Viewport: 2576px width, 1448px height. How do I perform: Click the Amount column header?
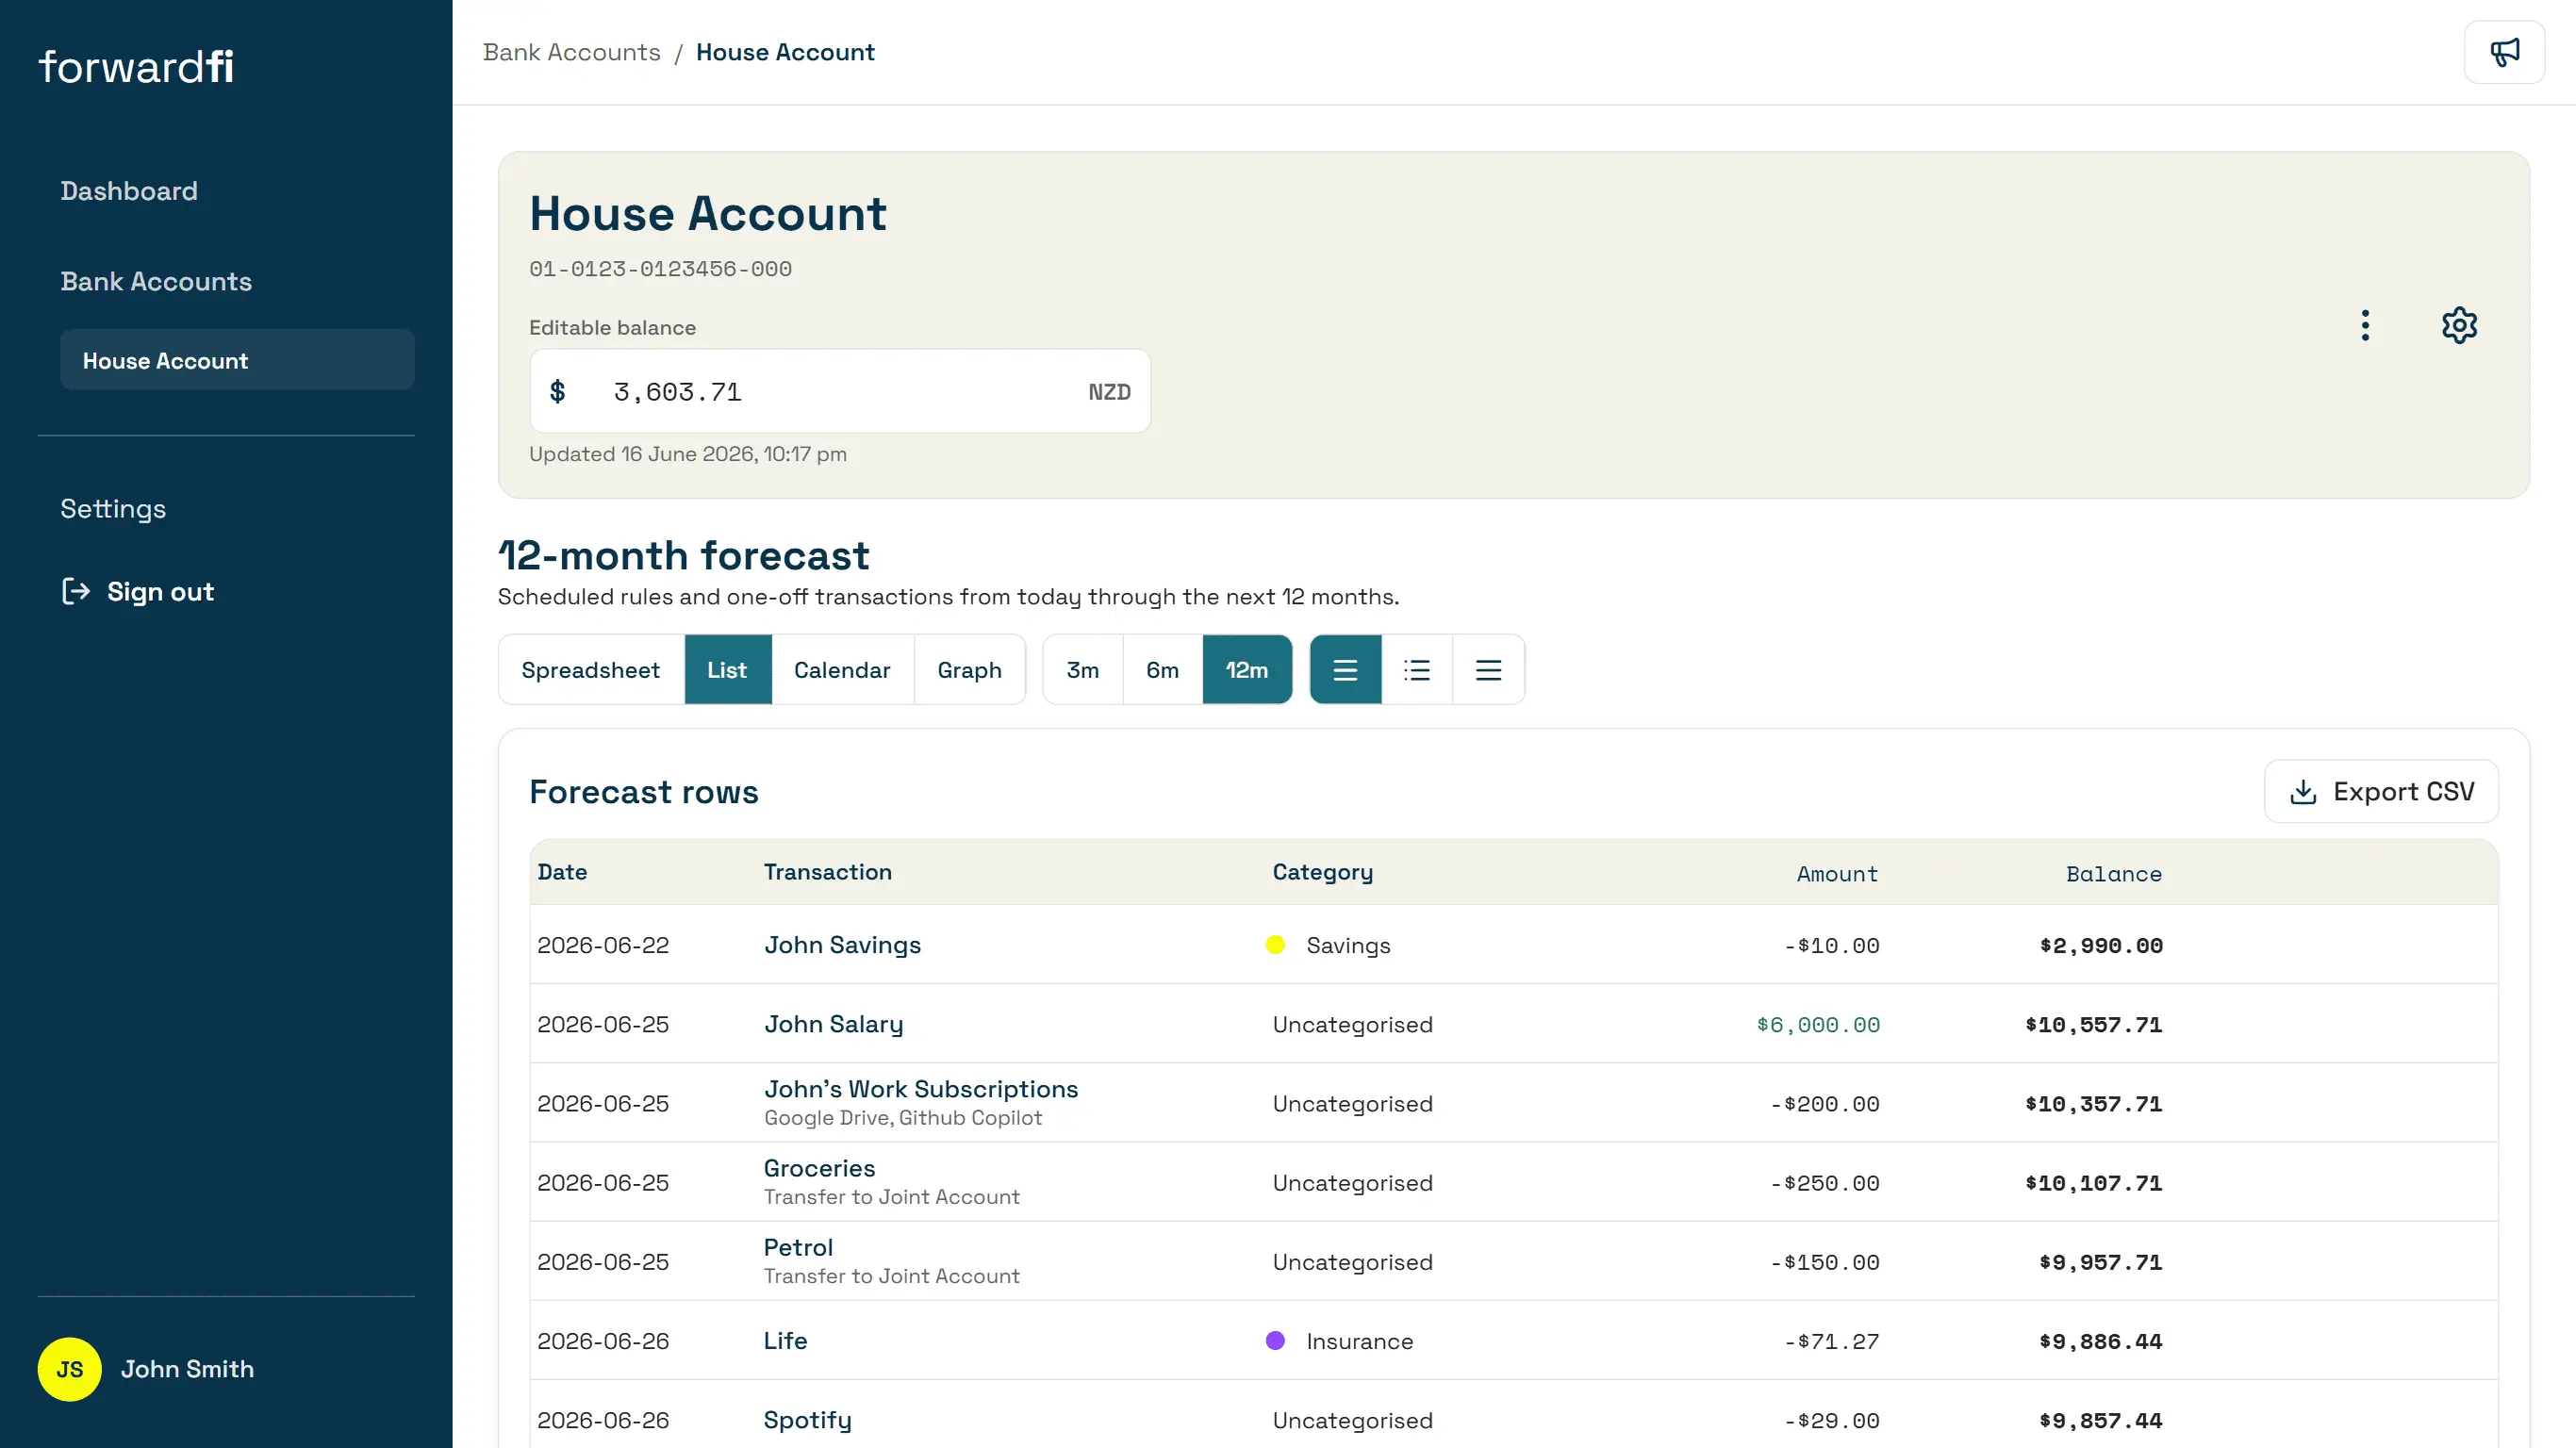pyautogui.click(x=1837, y=874)
